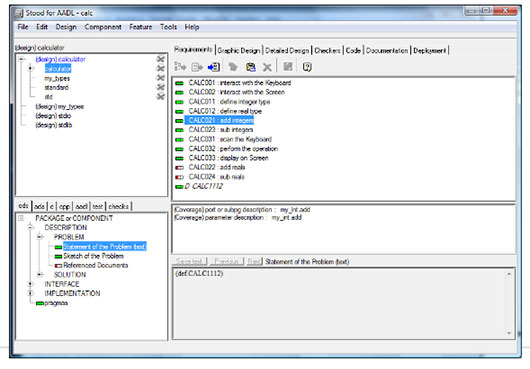Click the Save text button

coord(189,262)
